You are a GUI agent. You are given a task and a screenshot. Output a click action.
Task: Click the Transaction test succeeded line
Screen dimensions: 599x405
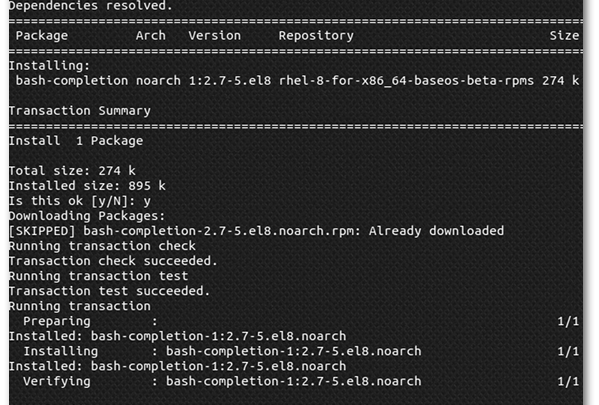click(110, 291)
